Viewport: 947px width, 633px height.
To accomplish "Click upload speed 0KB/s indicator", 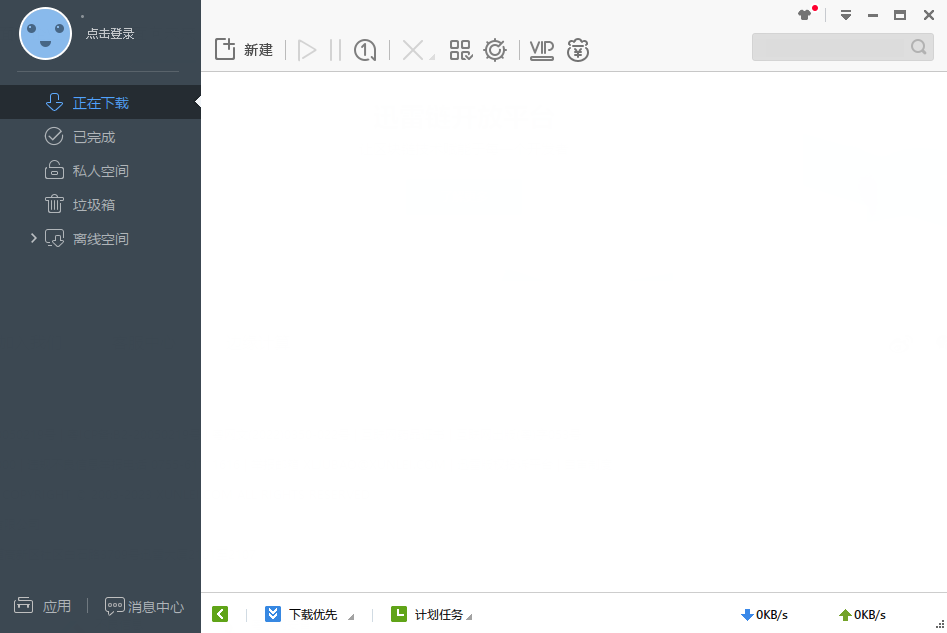I will 862,615.
